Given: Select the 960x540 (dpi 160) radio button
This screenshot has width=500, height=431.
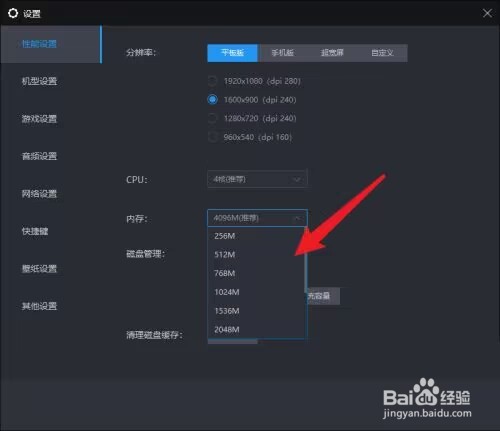Looking at the screenshot, I should tap(212, 137).
